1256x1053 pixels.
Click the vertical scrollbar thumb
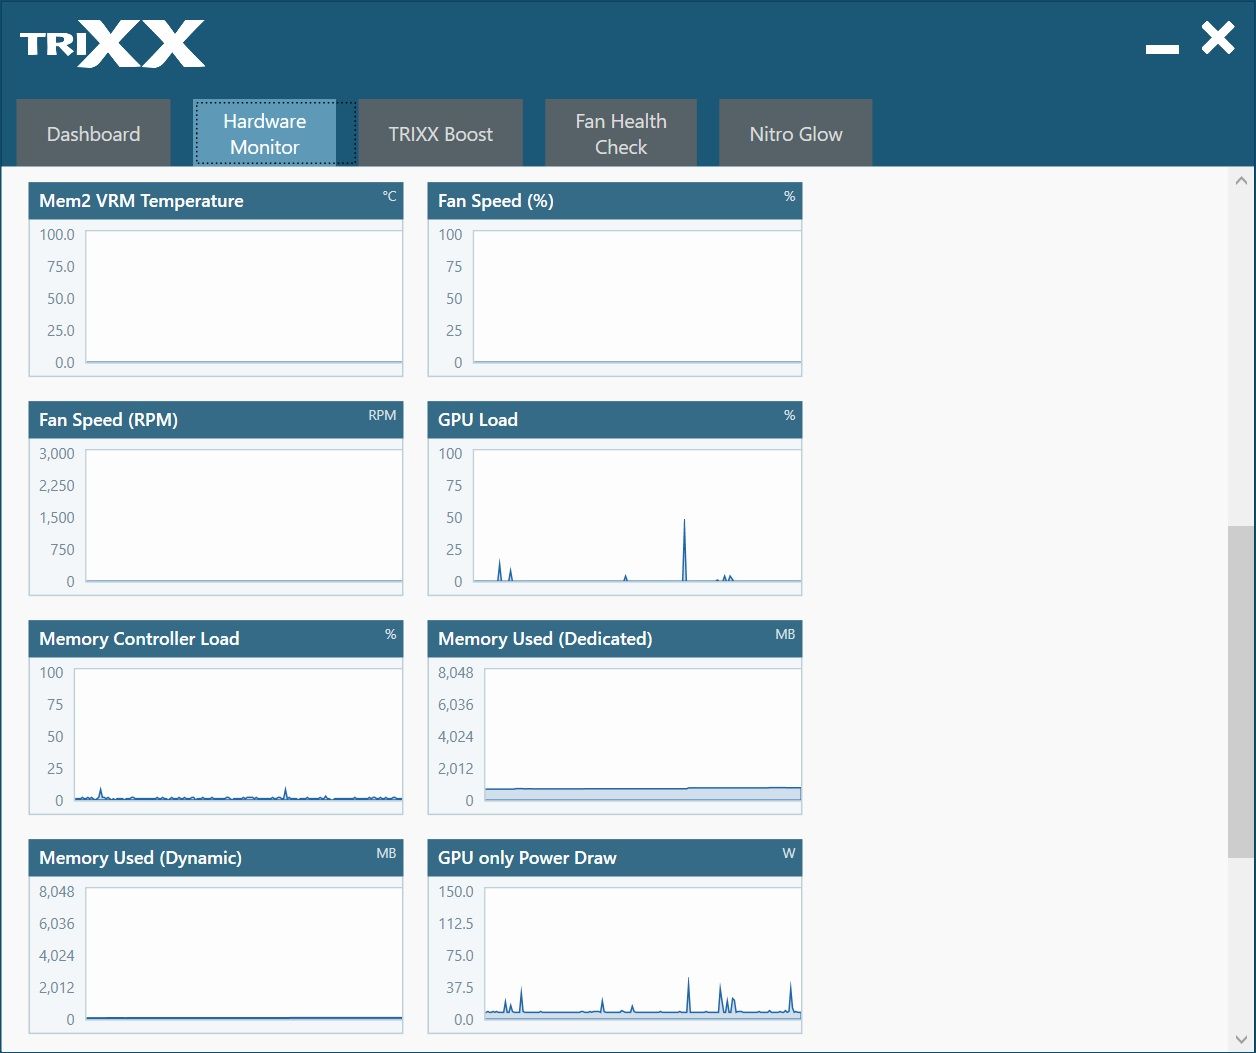pos(1241,691)
